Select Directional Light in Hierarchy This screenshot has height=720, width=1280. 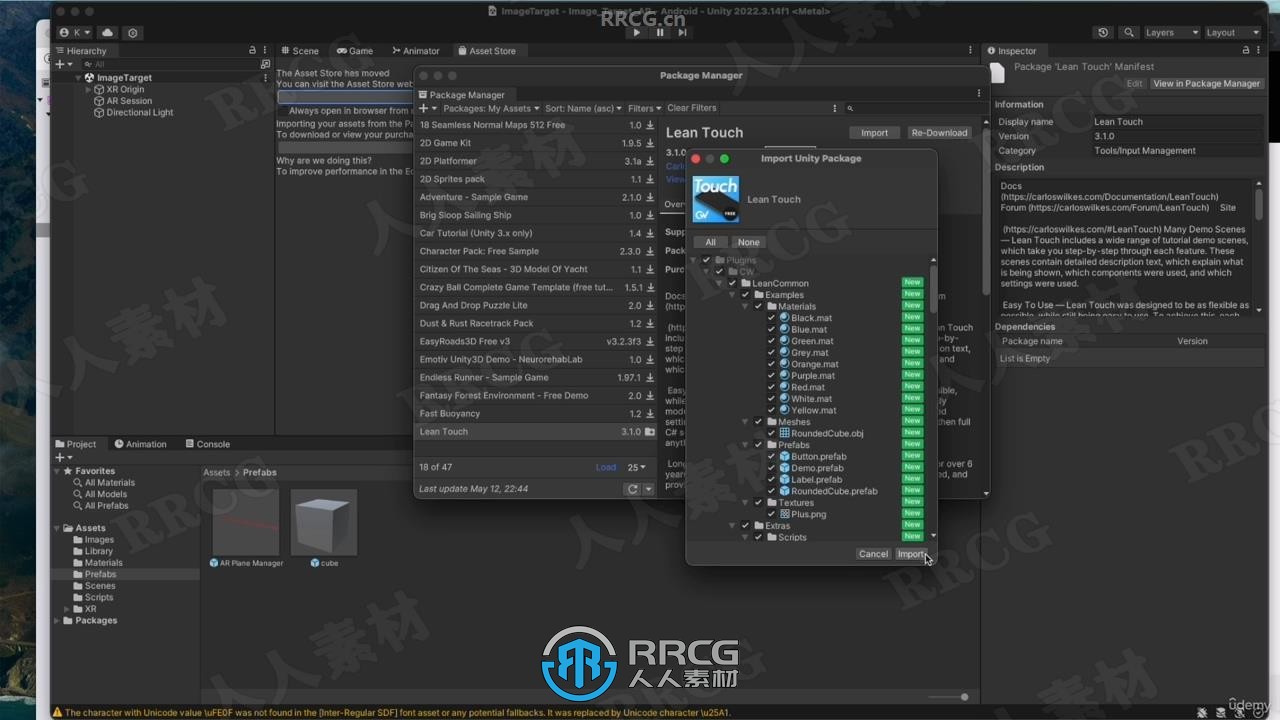(140, 113)
